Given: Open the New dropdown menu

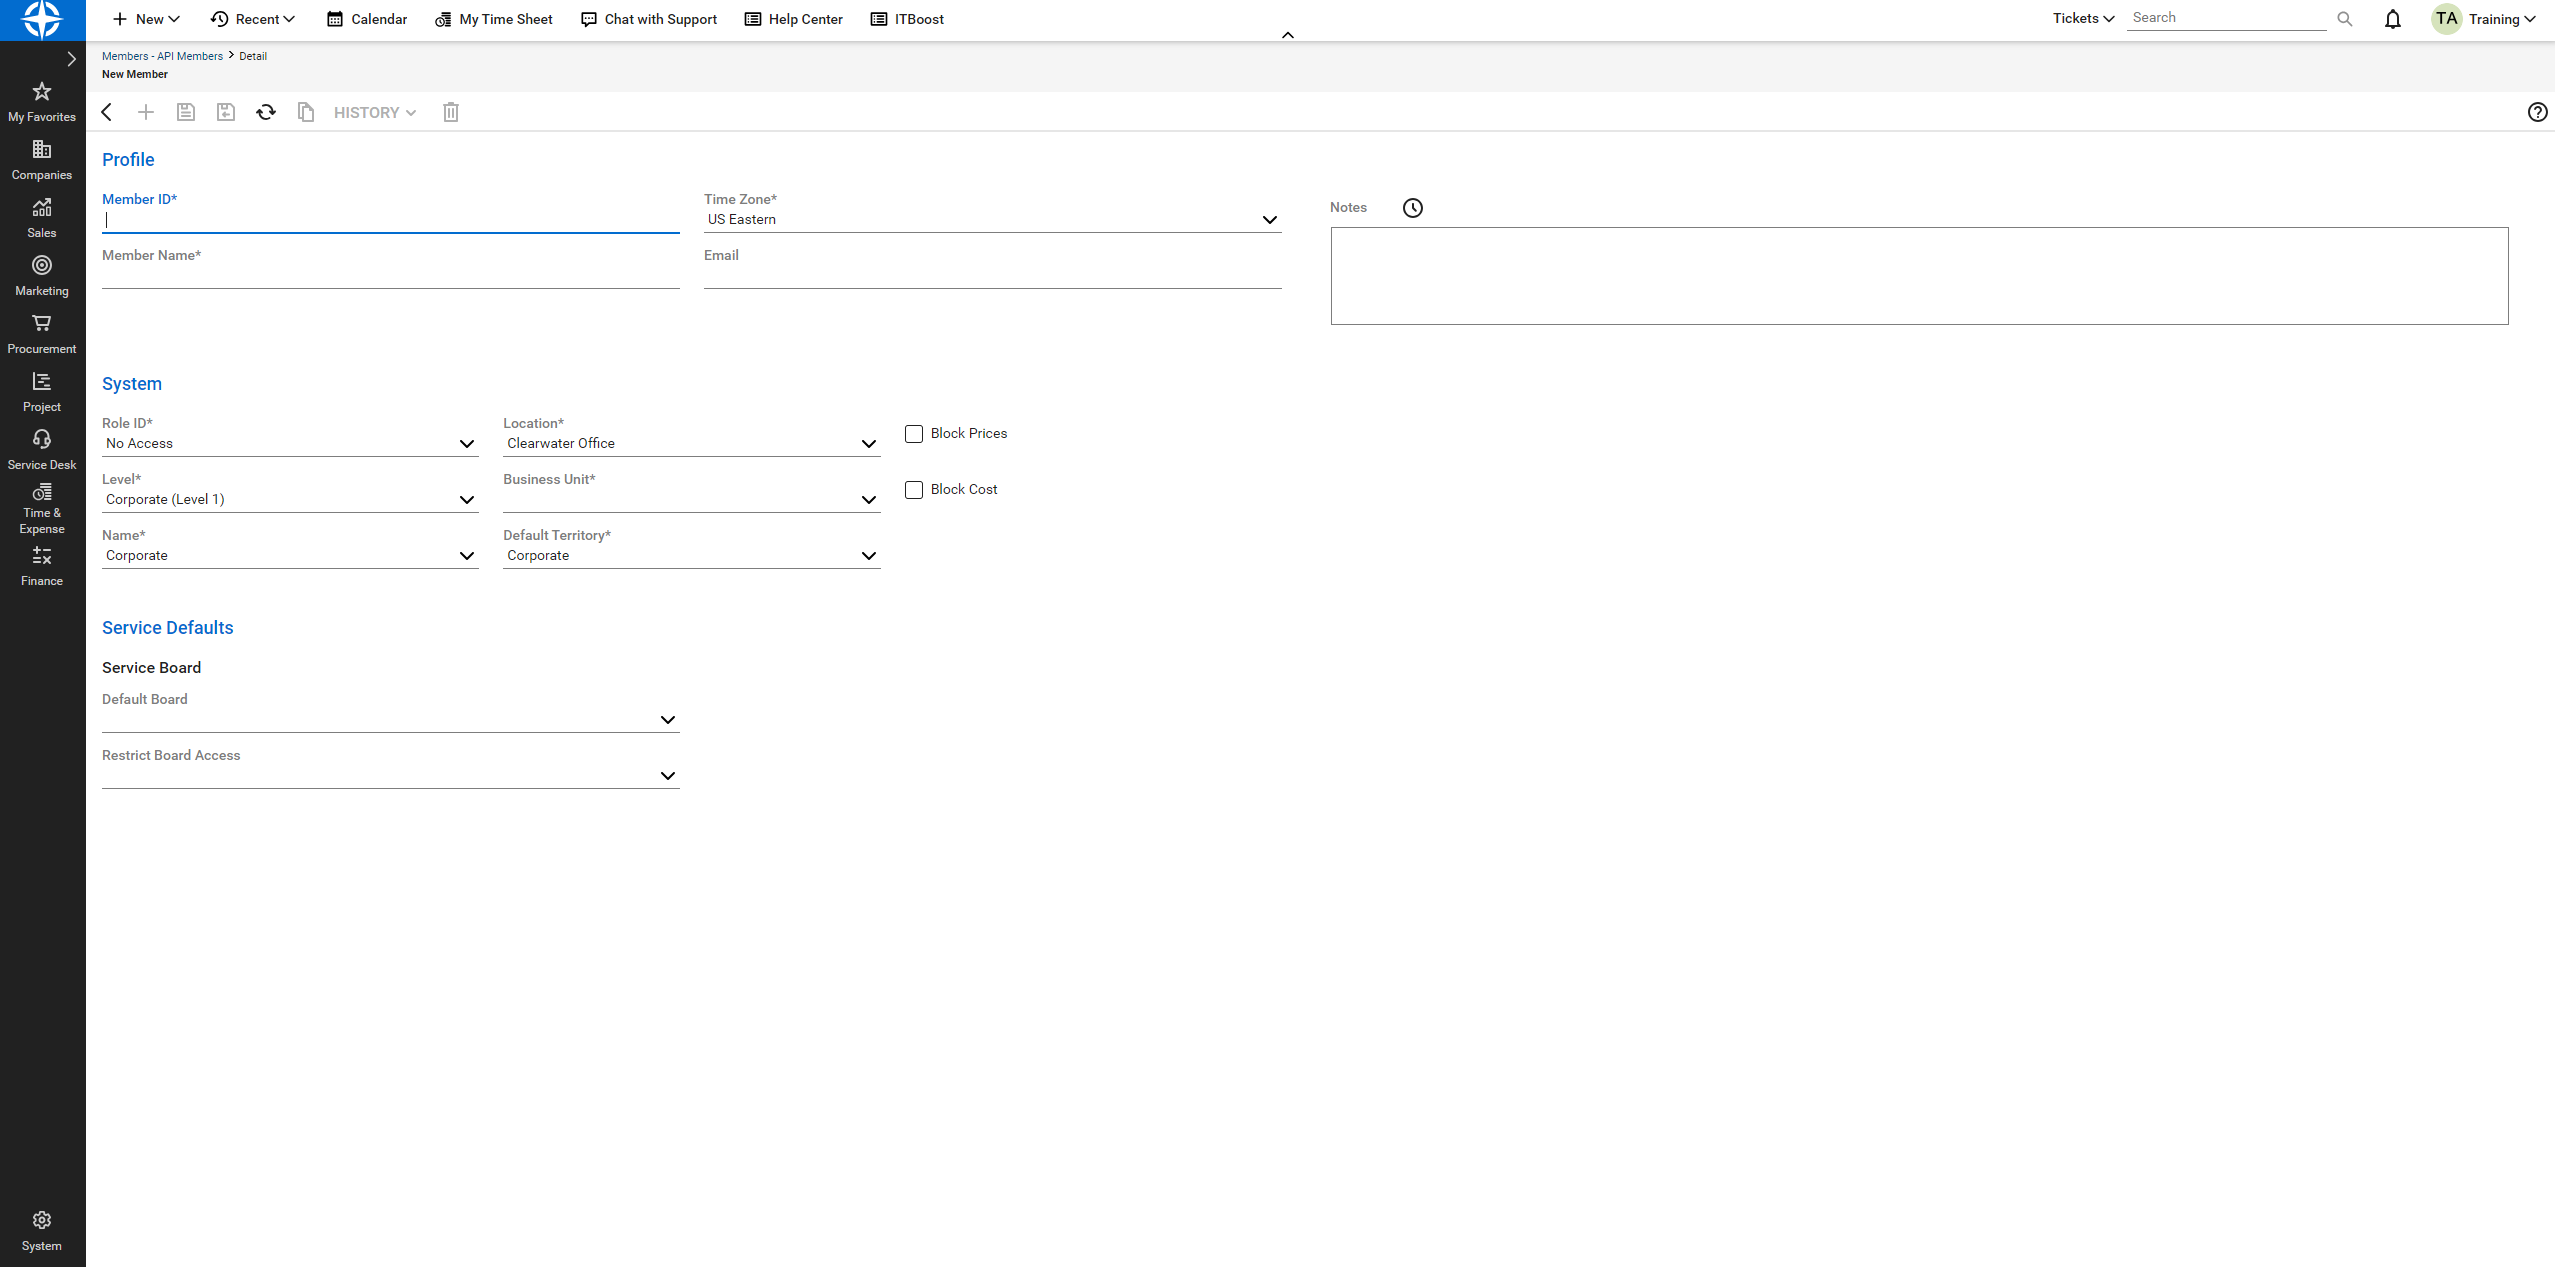Looking at the screenshot, I should coord(146,19).
